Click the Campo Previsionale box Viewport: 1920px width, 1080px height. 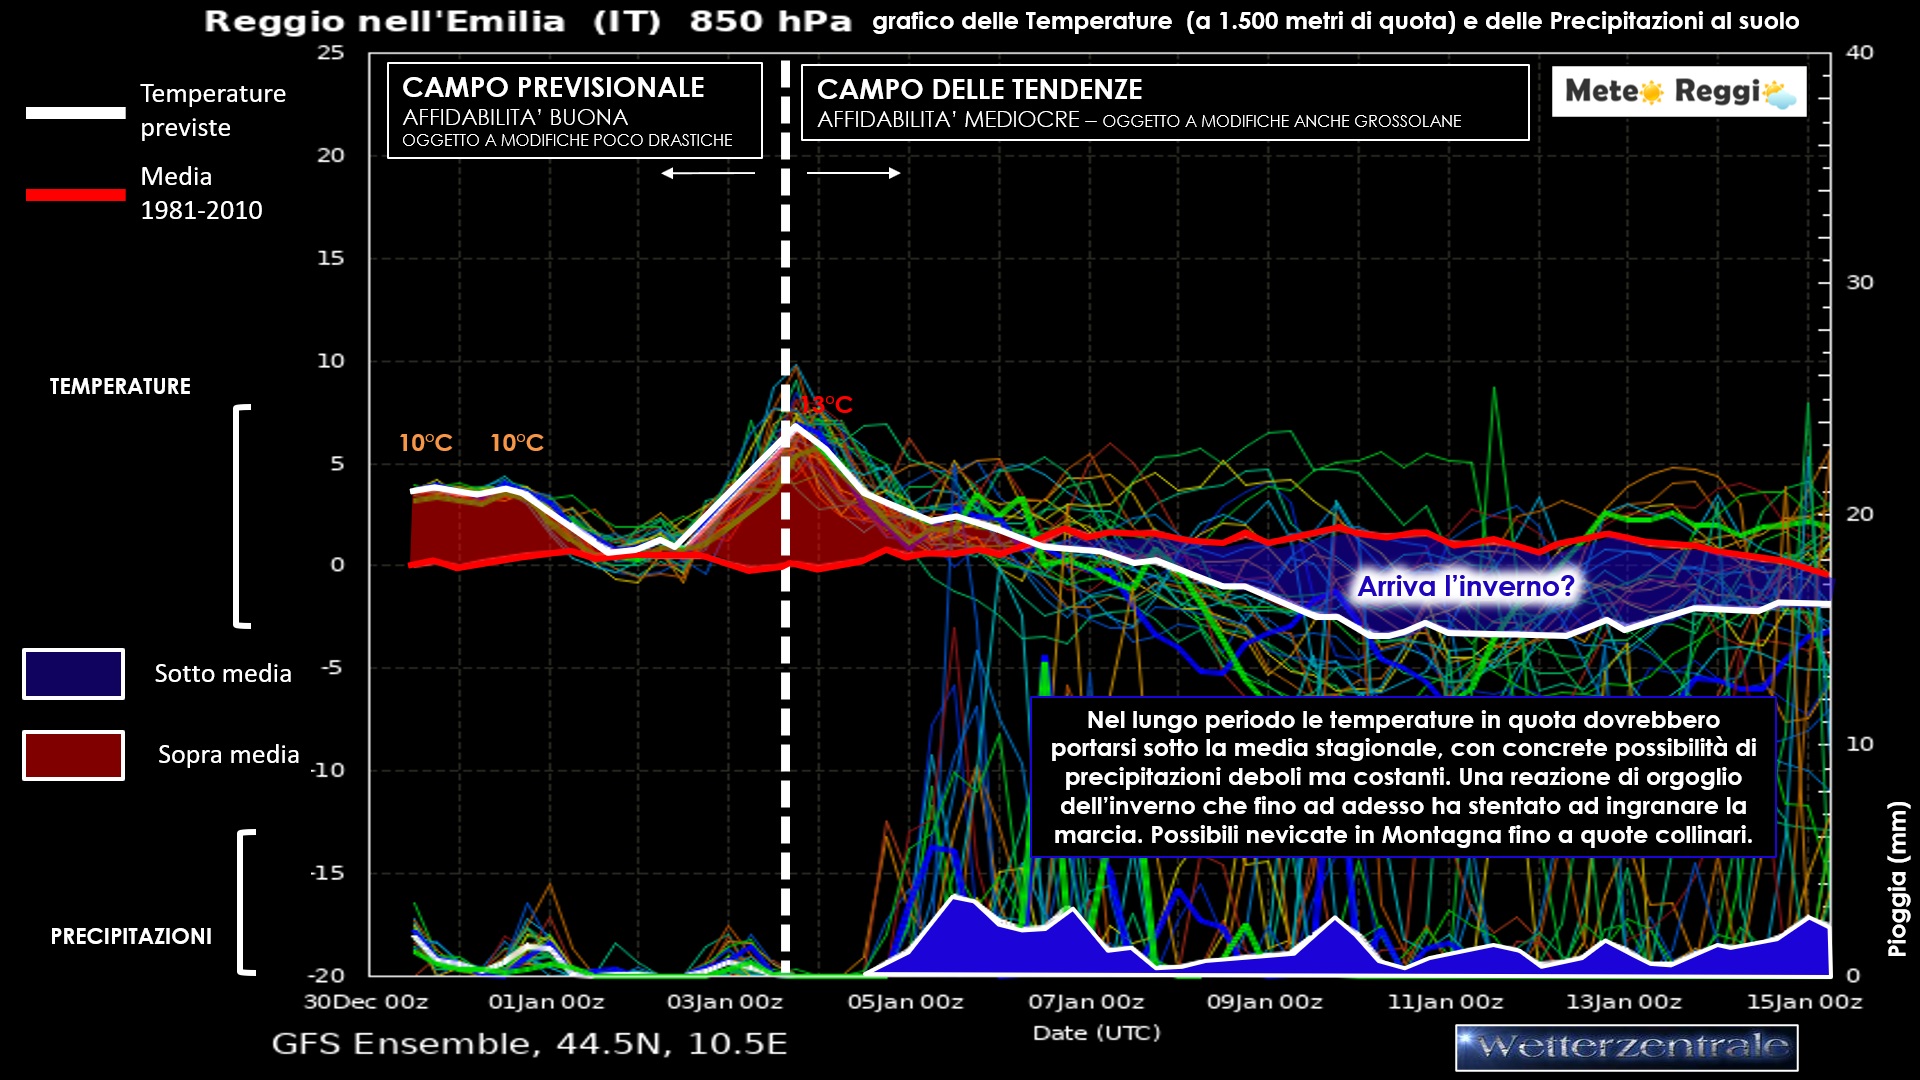(x=574, y=111)
